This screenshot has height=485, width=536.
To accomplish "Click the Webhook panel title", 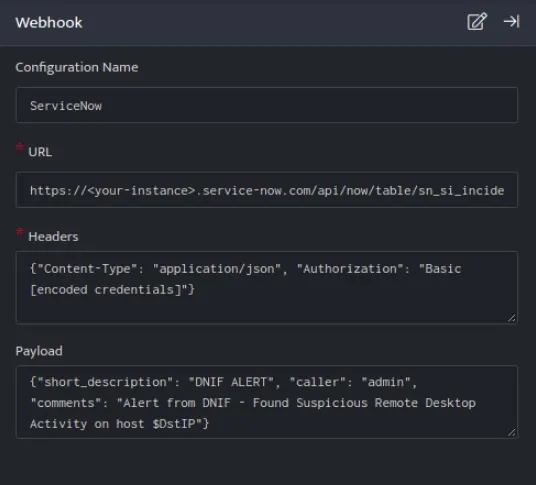I will coord(49,23).
